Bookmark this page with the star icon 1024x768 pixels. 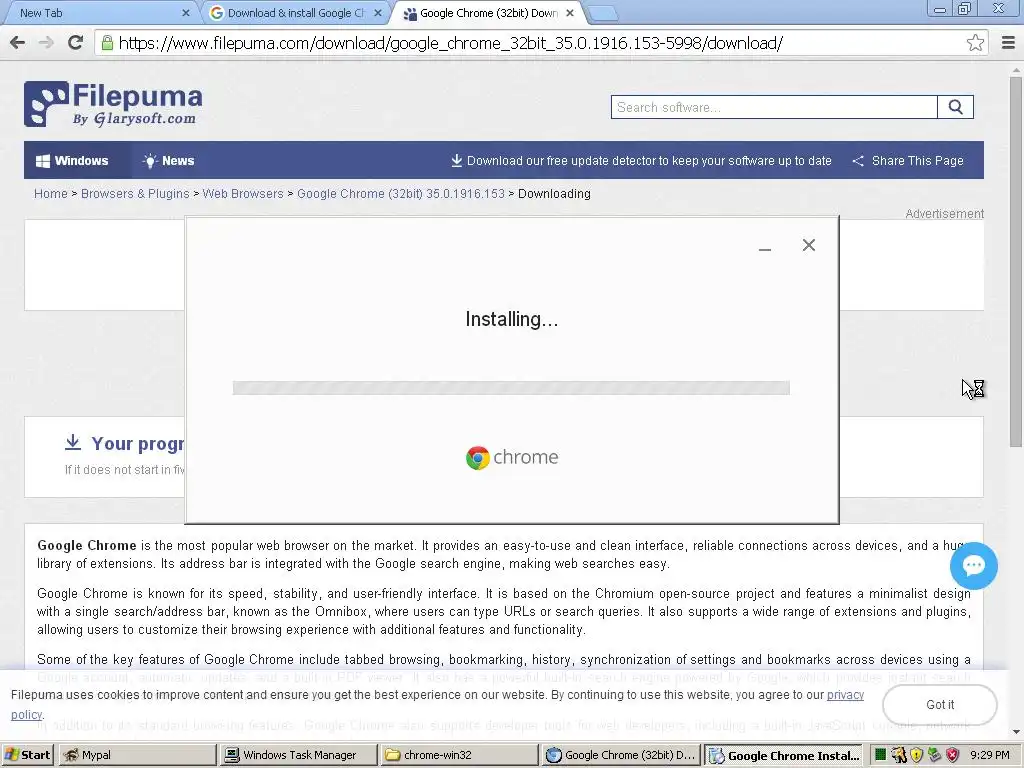coord(975,43)
